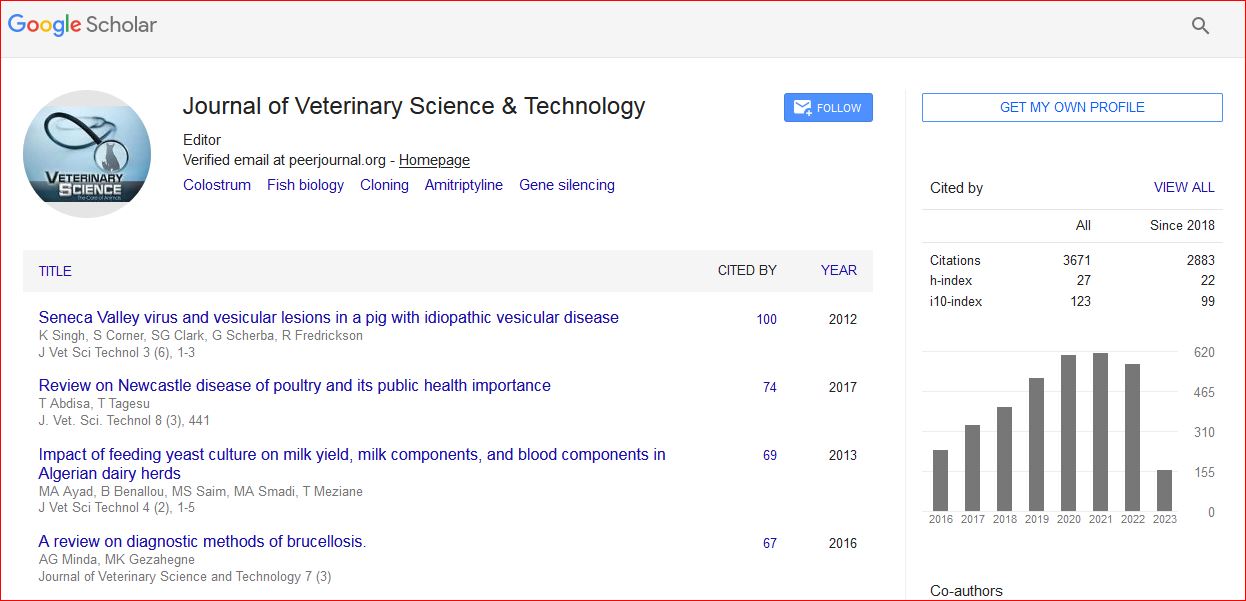Open citation count 100 for first article
This screenshot has width=1246, height=601.
766,320
